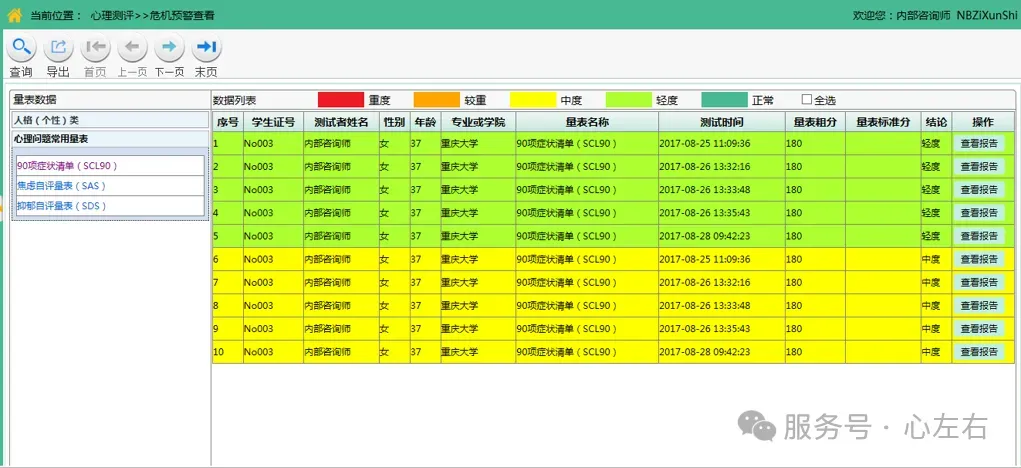This screenshot has height=468, width=1021.
Task: Click the 导出 export icon
Action: coord(59,48)
